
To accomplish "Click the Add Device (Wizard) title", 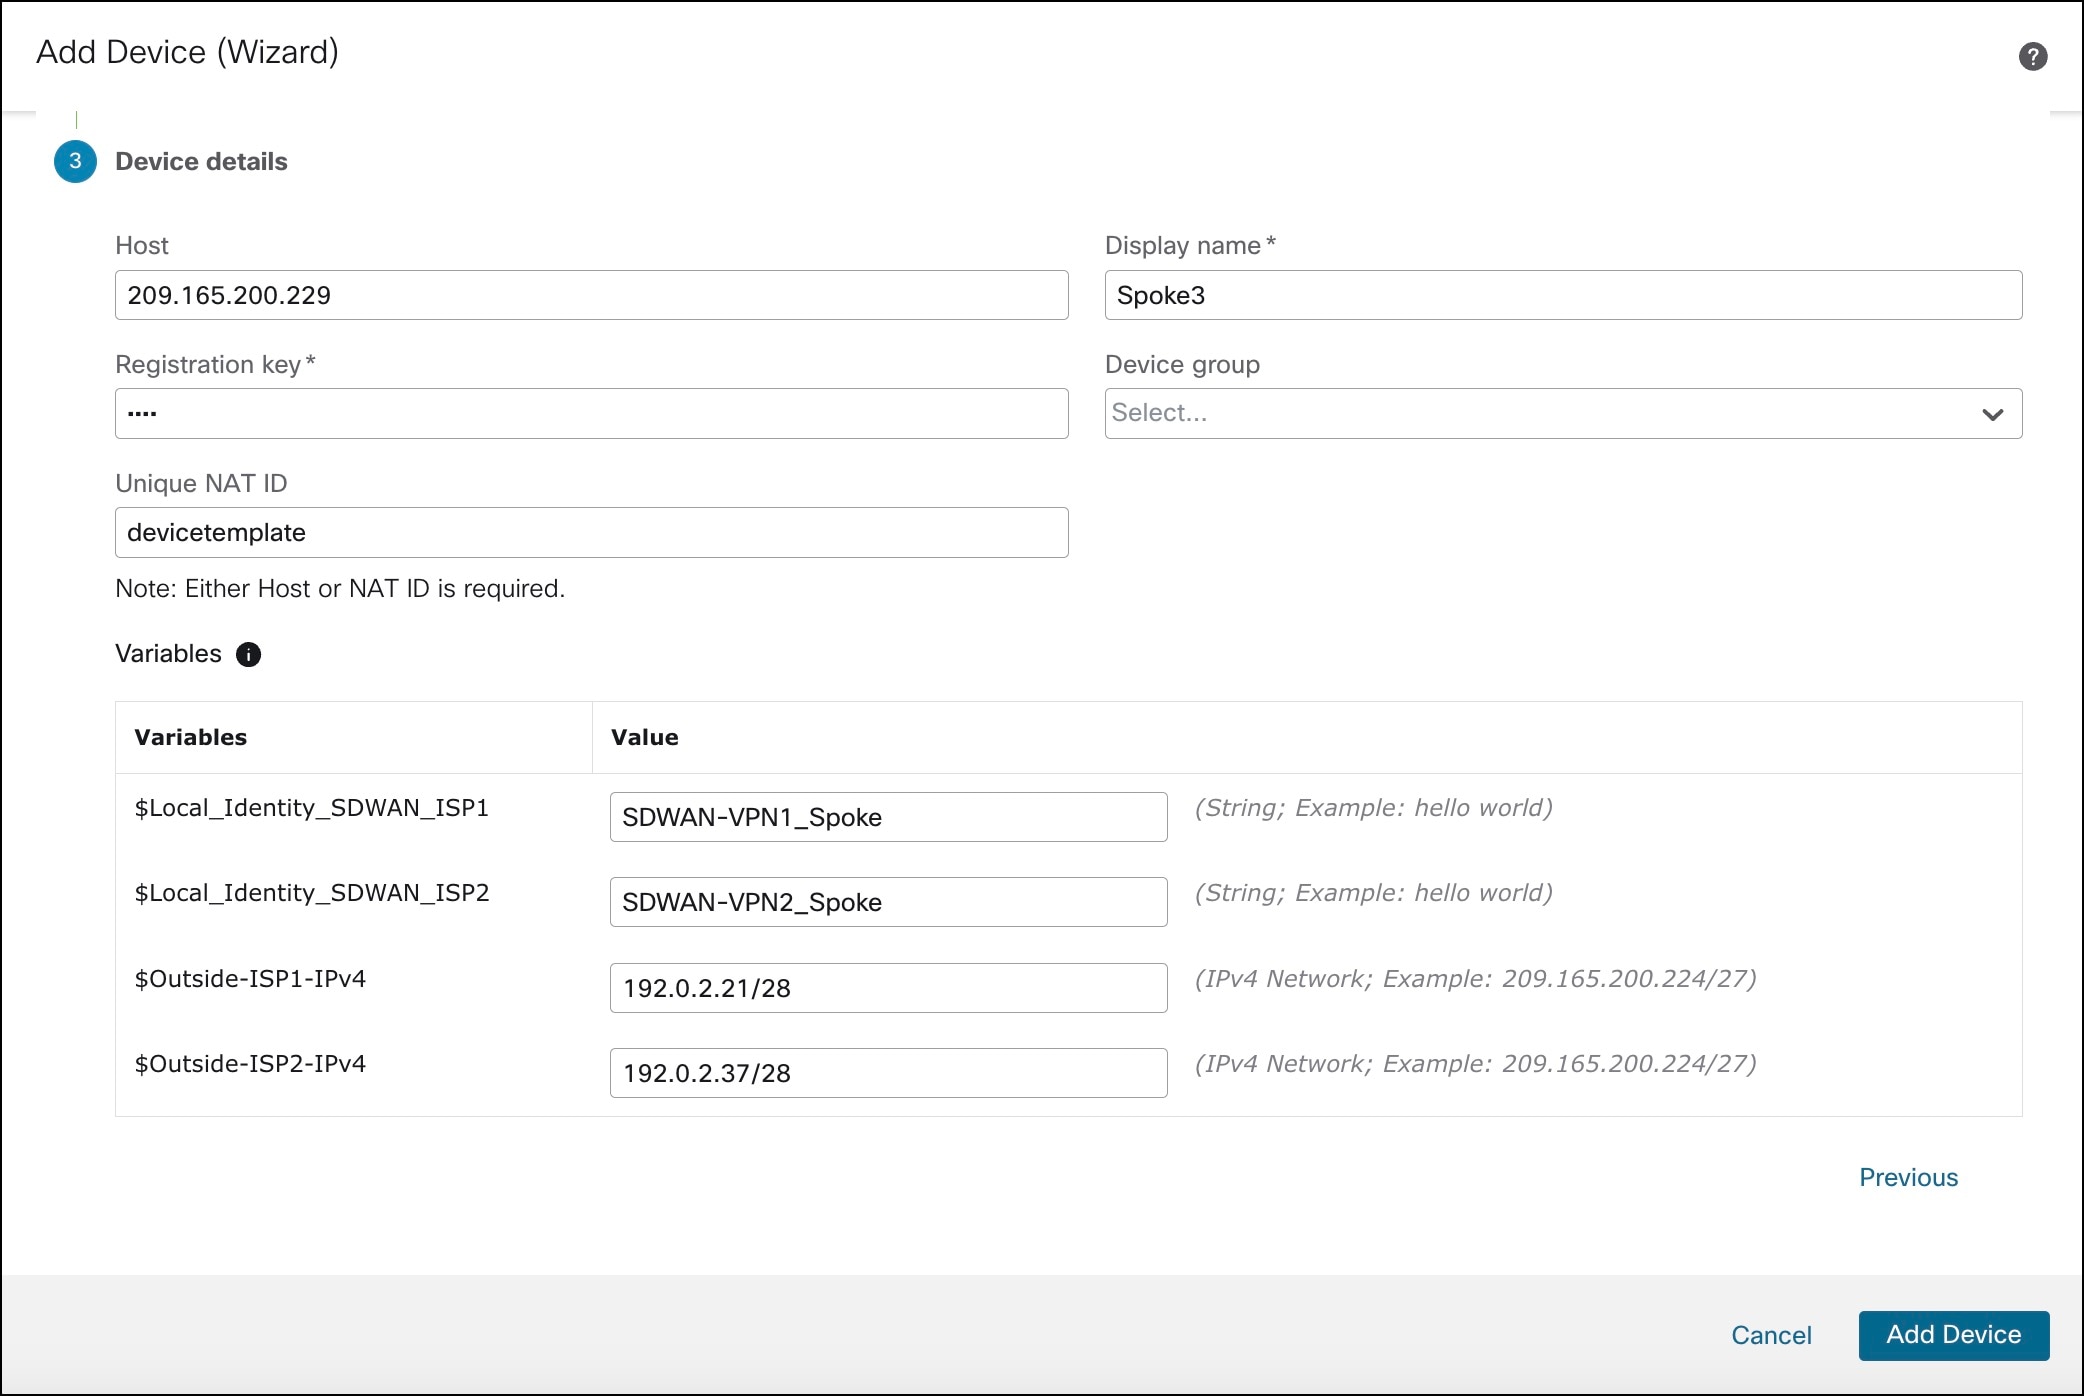I will click(187, 52).
